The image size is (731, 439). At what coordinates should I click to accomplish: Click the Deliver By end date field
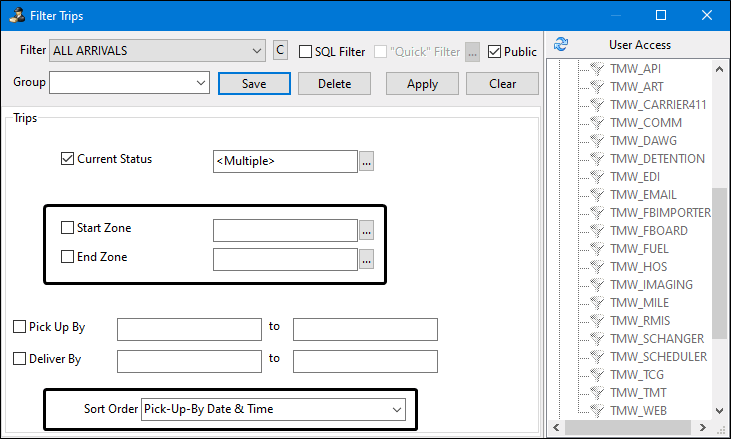click(x=366, y=361)
